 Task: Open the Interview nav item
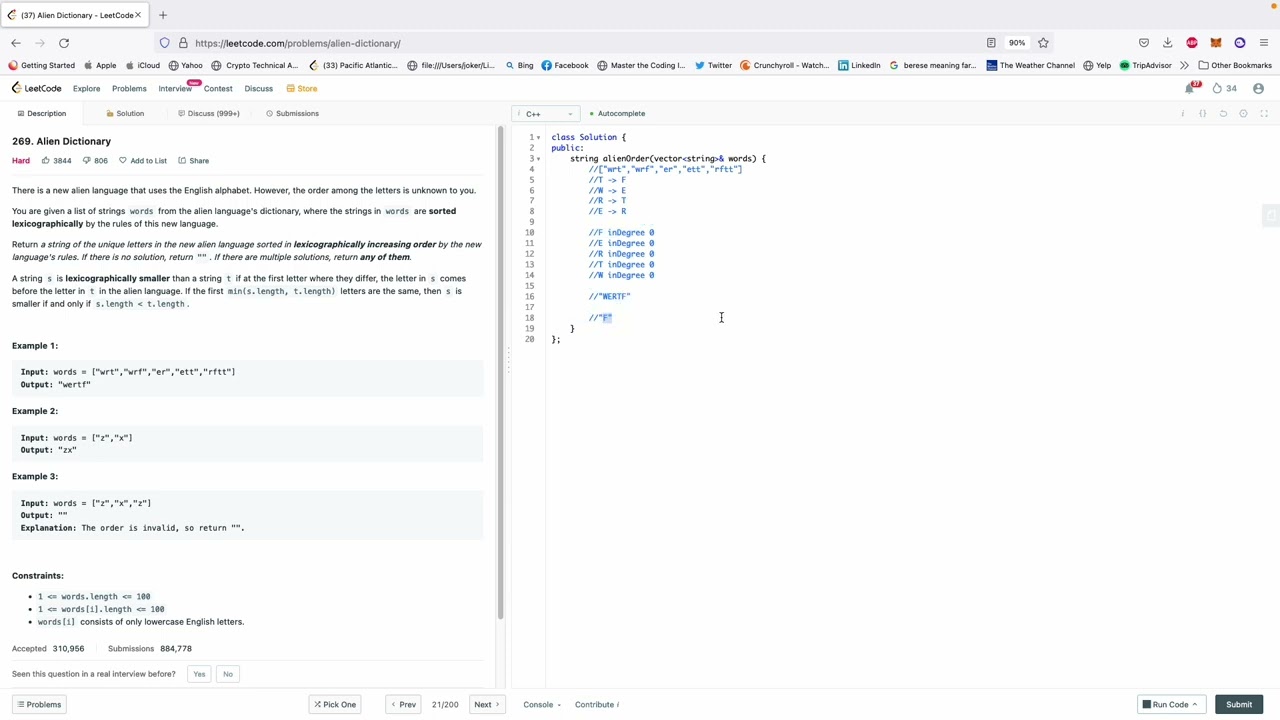(x=175, y=88)
